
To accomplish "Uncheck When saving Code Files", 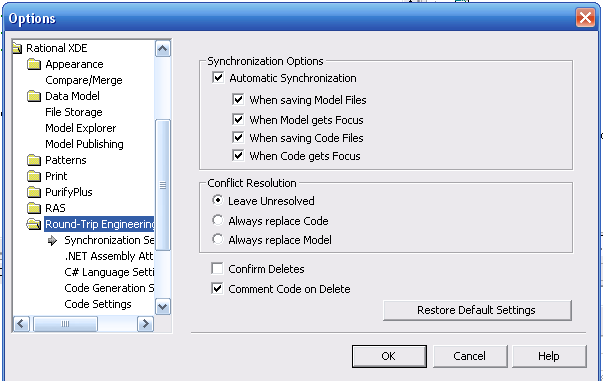I will coord(238,137).
